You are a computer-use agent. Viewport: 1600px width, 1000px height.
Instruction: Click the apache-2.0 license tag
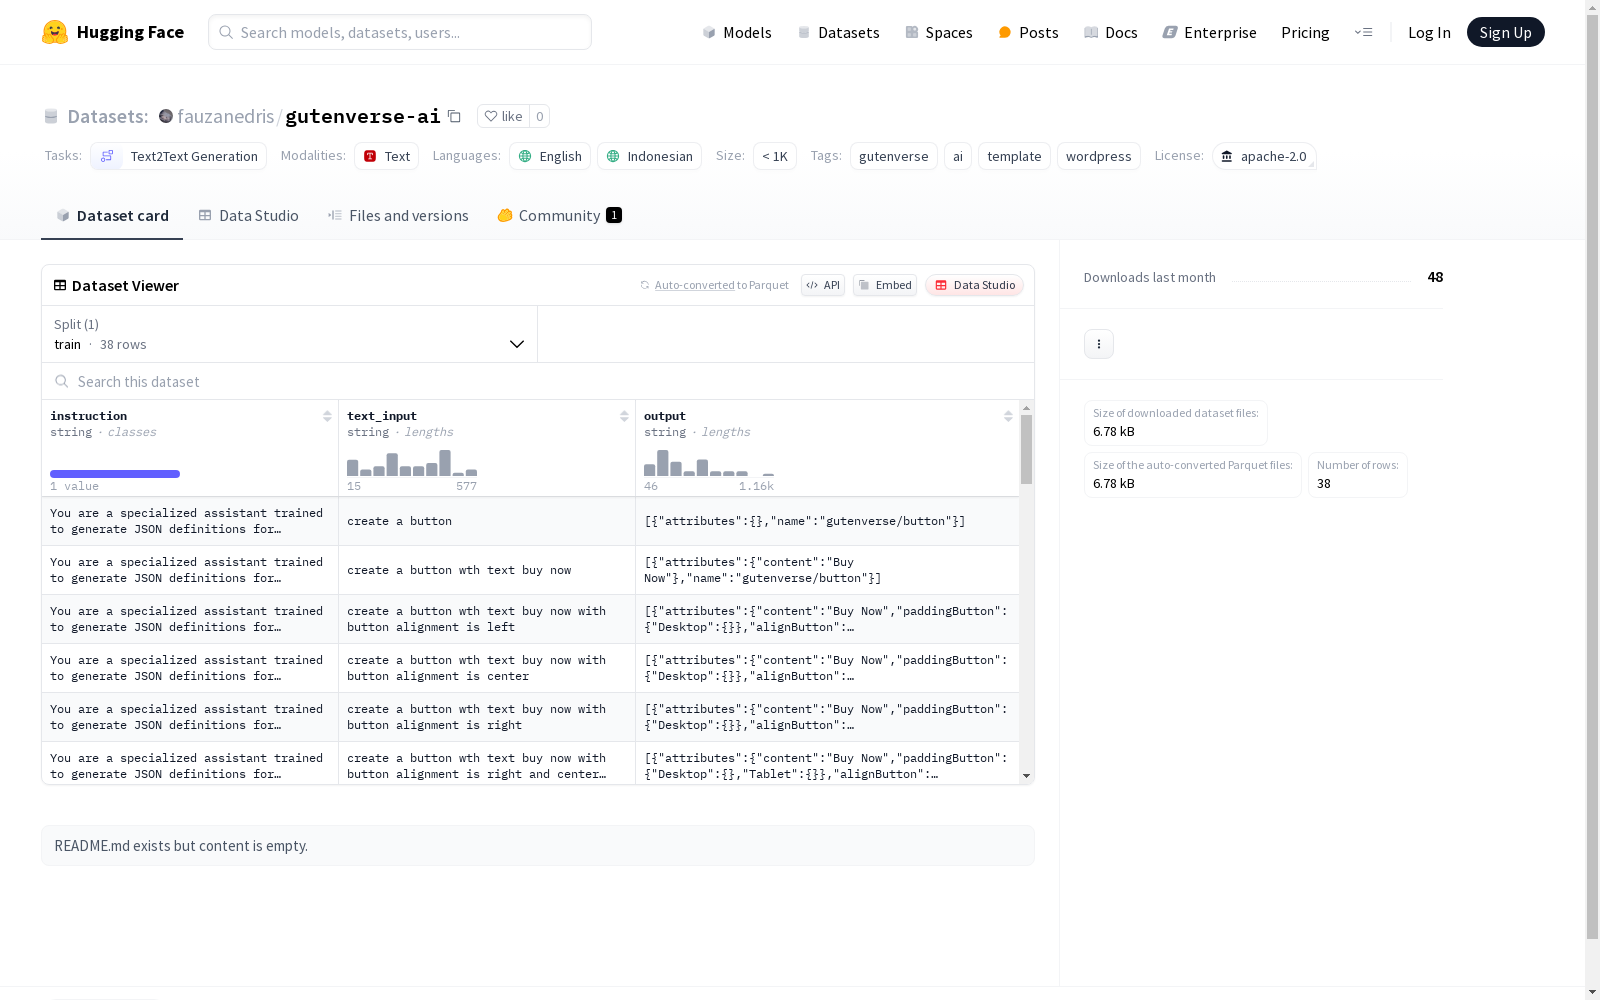point(1264,156)
